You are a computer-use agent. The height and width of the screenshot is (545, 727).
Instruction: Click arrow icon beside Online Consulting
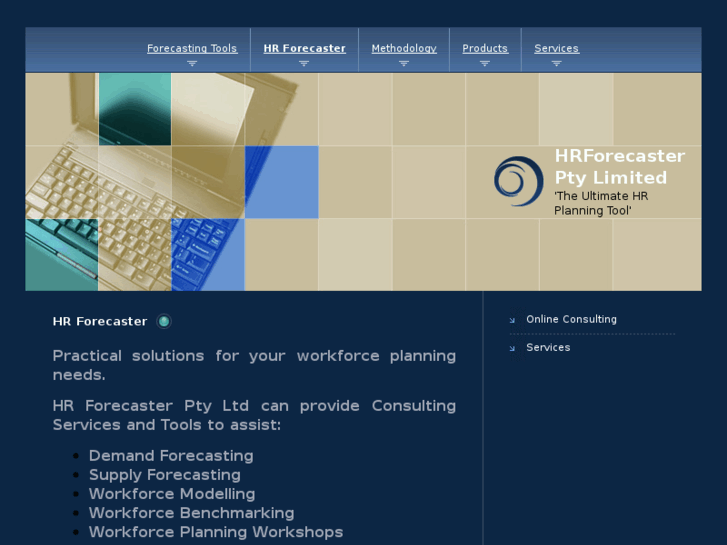[x=512, y=320]
